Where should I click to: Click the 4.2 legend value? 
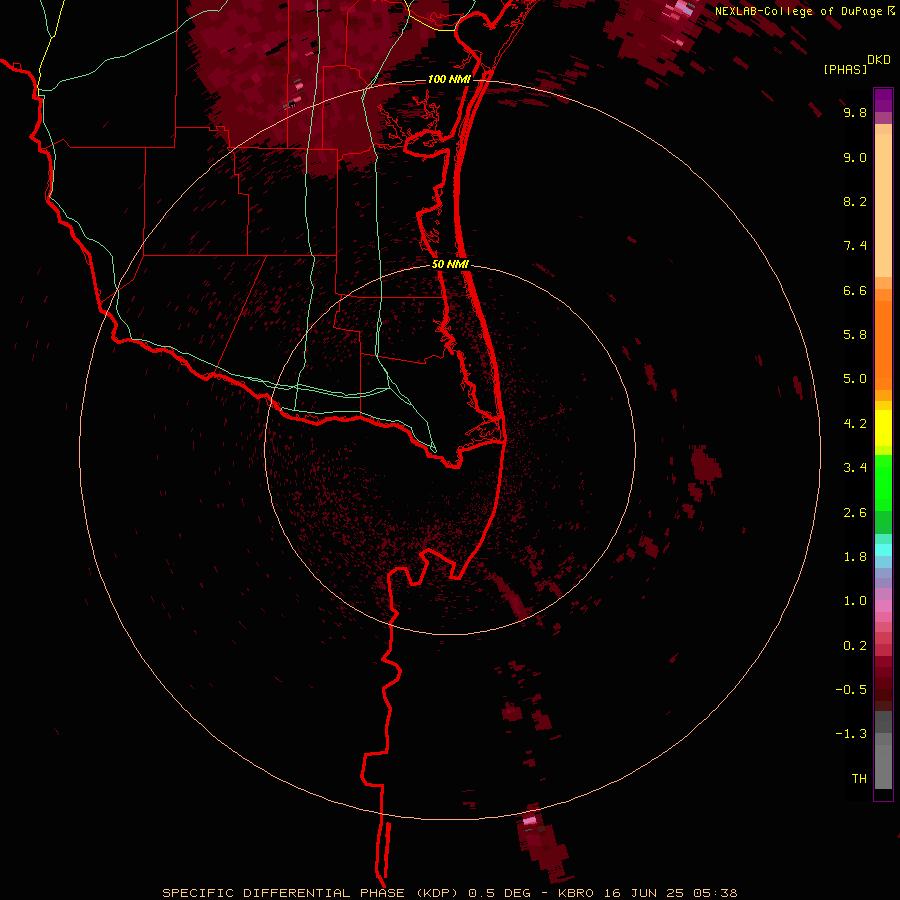tap(855, 424)
